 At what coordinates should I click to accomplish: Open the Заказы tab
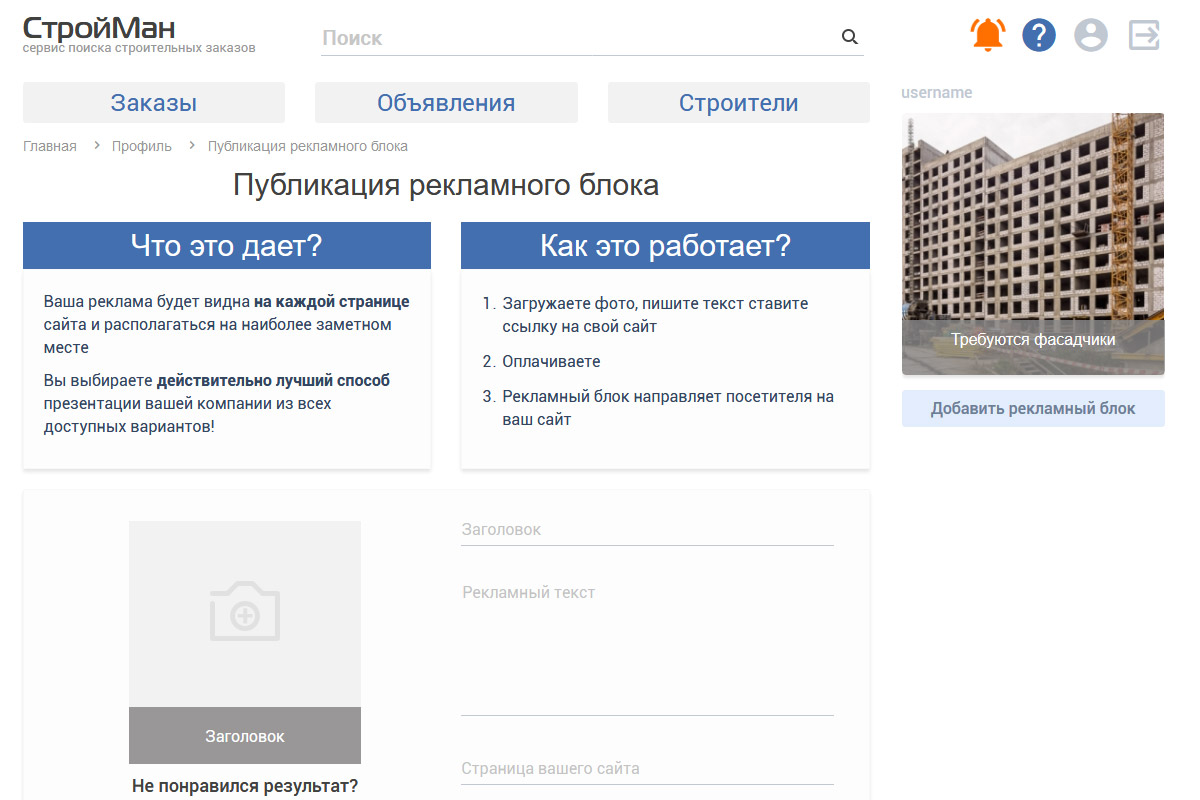tap(154, 103)
